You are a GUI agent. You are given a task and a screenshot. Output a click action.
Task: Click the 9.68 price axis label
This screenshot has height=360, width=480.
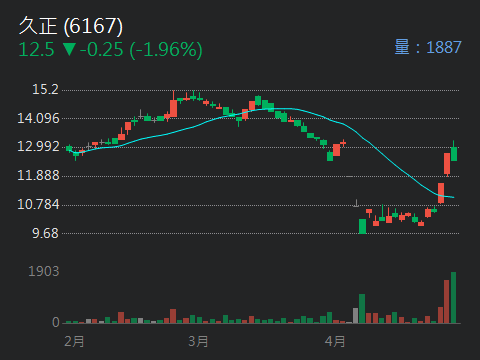click(46, 233)
